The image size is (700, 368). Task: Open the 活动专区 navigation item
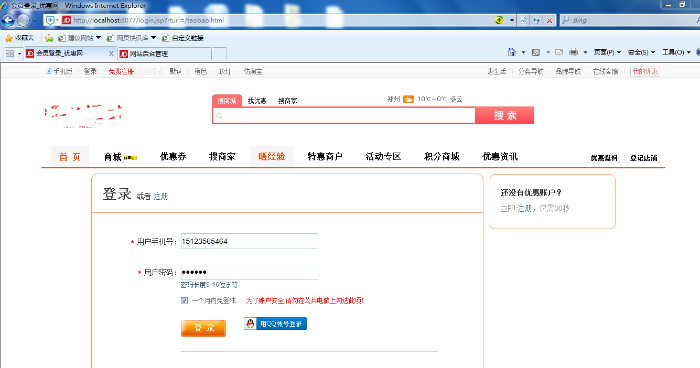pyautogui.click(x=383, y=157)
